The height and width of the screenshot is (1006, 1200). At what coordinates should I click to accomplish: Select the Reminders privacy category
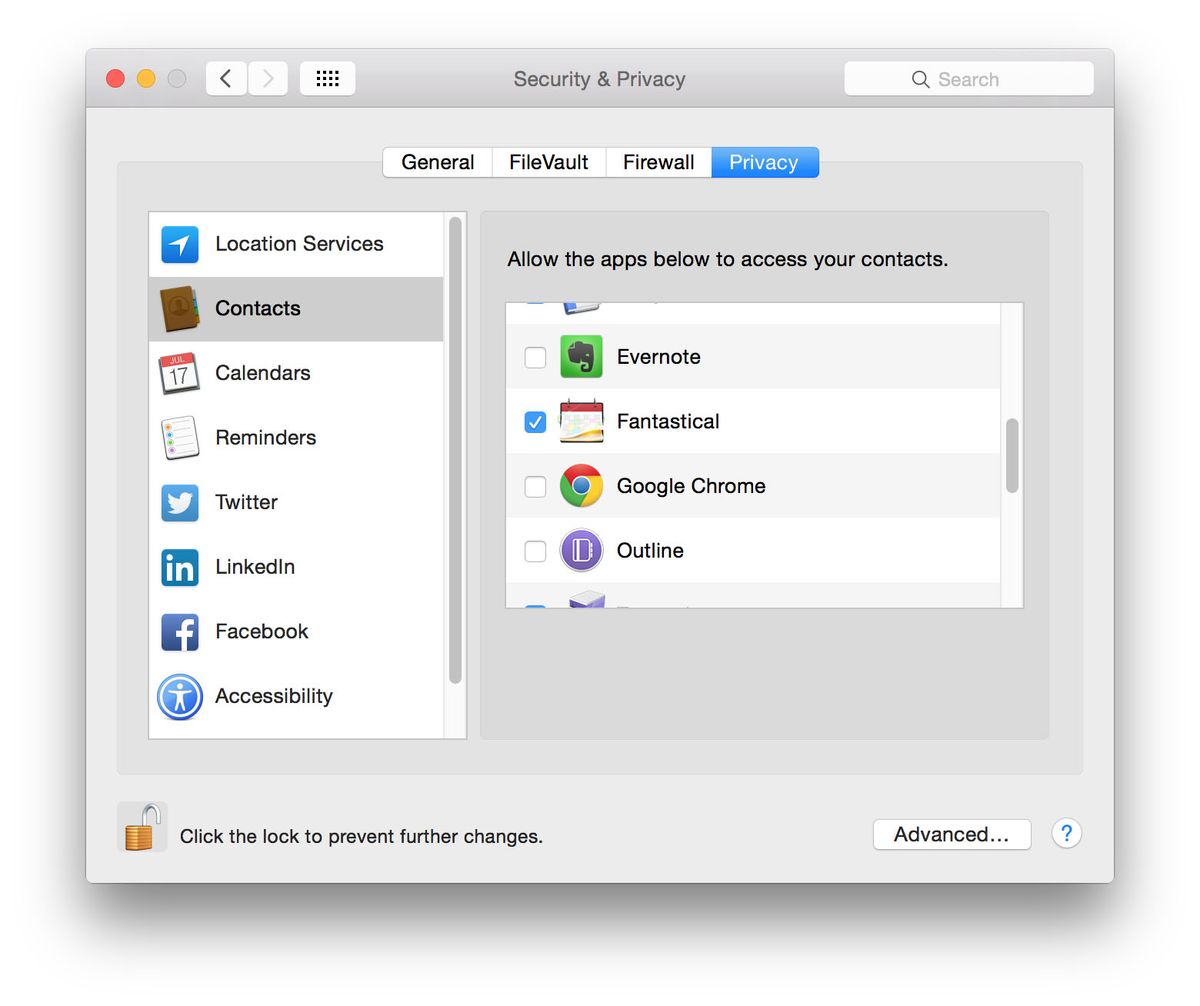tap(264, 437)
